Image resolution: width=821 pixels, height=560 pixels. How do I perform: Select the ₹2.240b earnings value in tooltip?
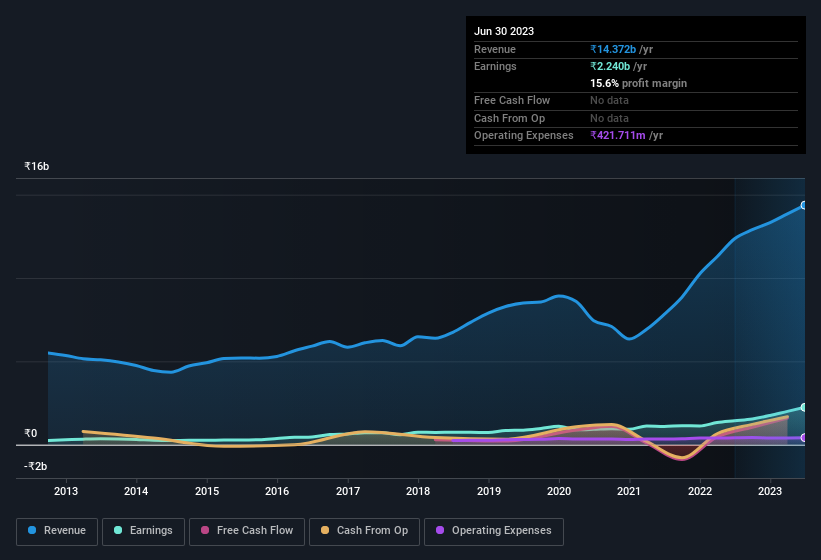[x=610, y=66]
